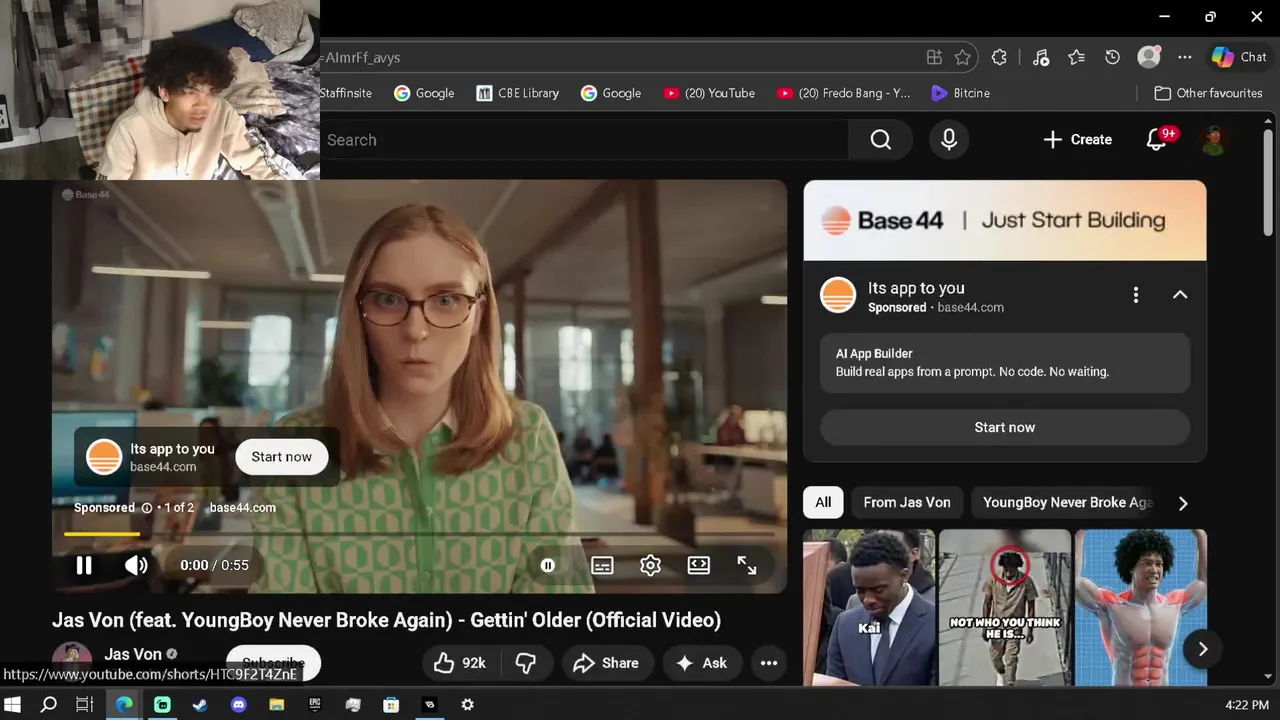Click the magnifier search button
The image size is (1280, 720).
881,140
